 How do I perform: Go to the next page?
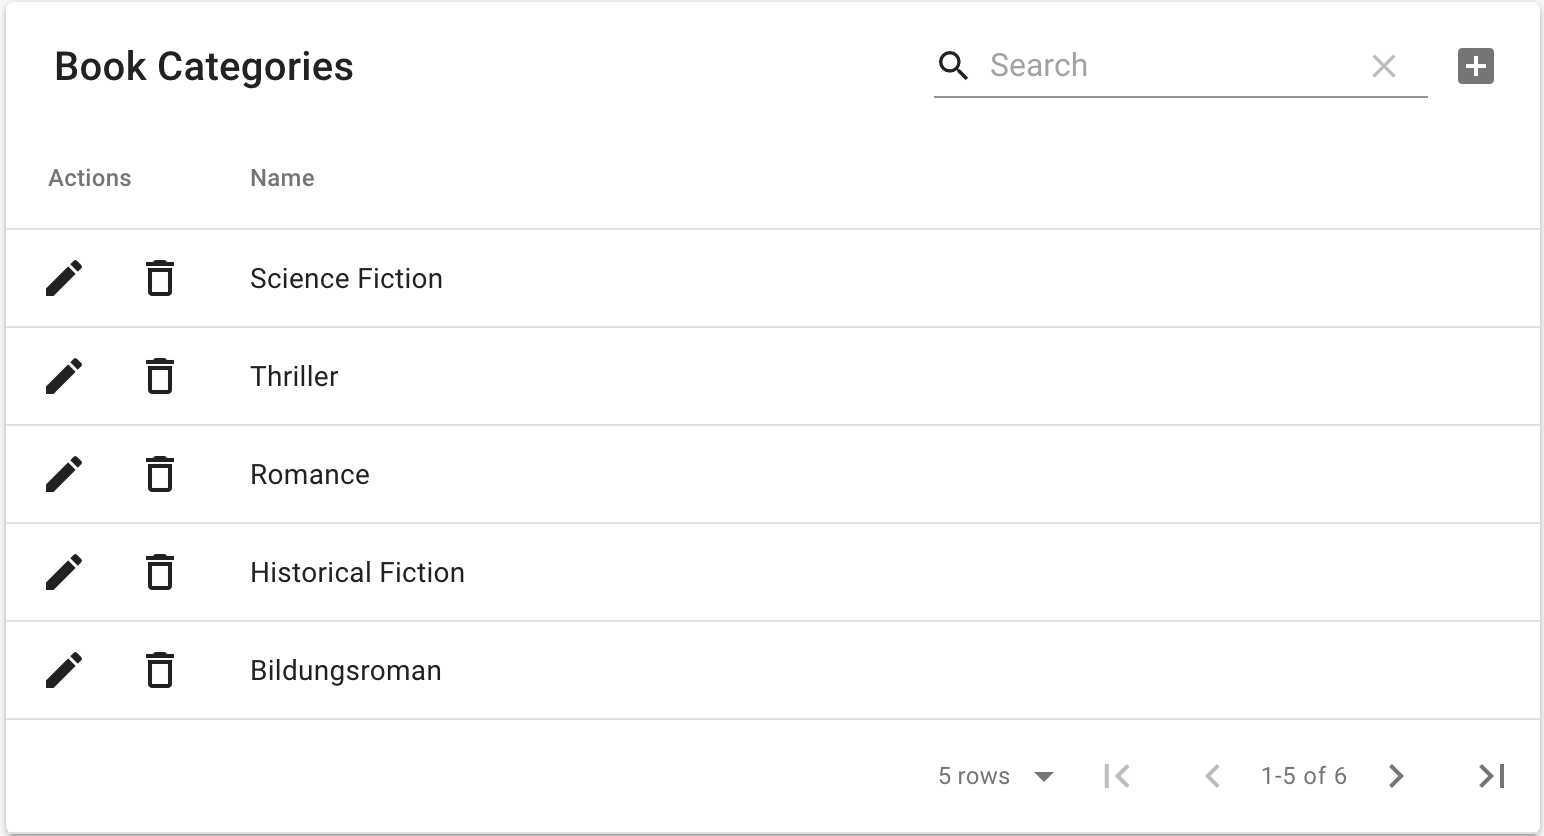pyautogui.click(x=1396, y=776)
